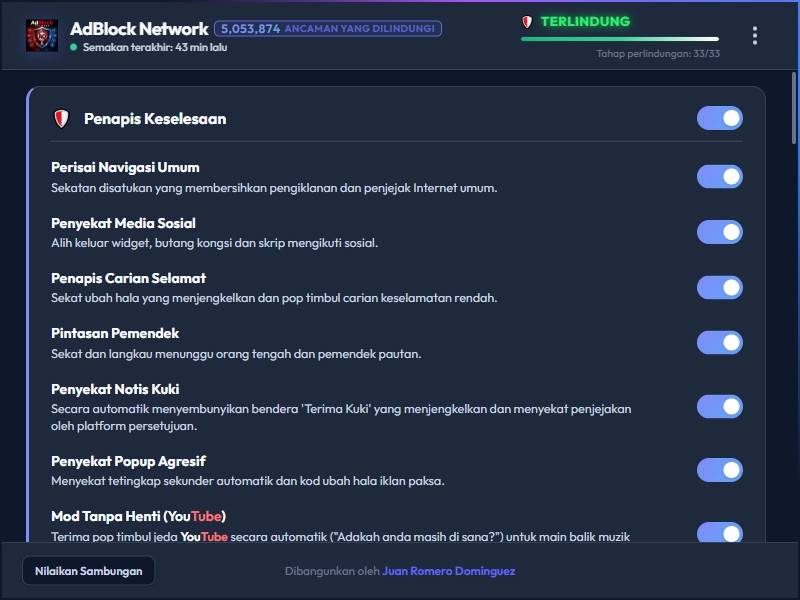Click the Penapis Carian Selamat title
This screenshot has width=800, height=600.
[129, 278]
